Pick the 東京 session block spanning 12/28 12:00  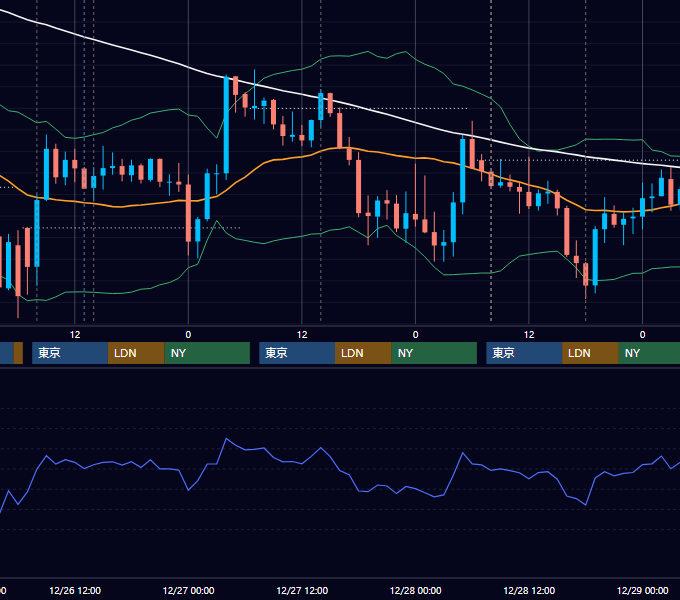coord(524,353)
